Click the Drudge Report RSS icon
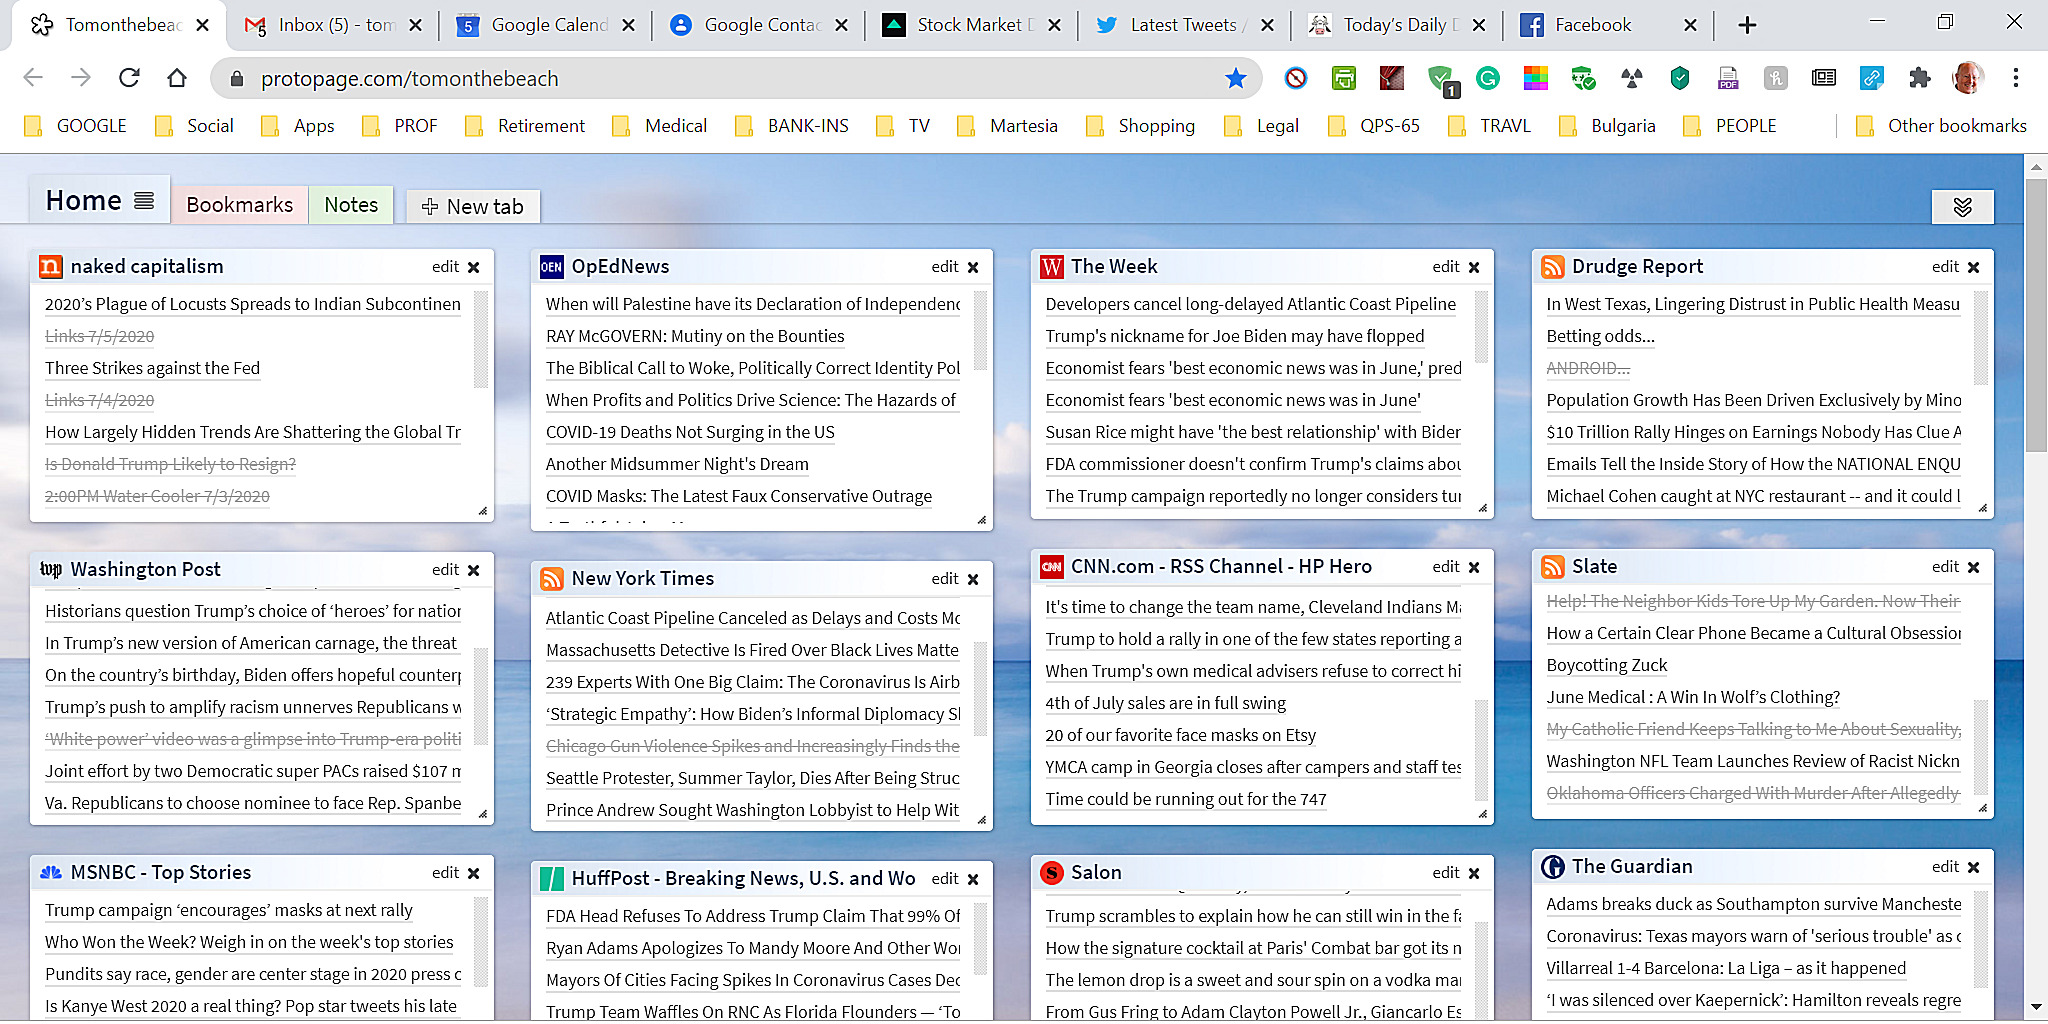The image size is (2048, 1024). (1553, 267)
